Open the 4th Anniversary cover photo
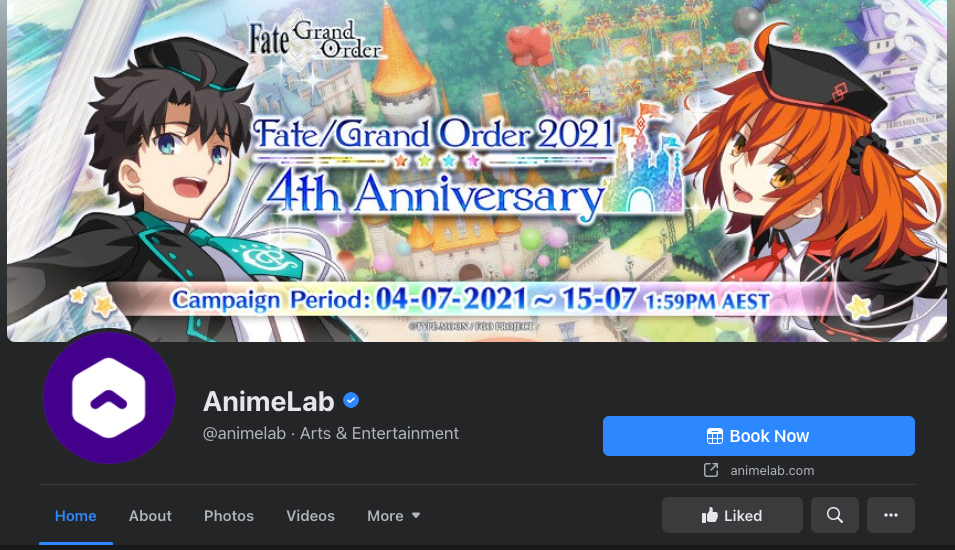 (x=477, y=171)
